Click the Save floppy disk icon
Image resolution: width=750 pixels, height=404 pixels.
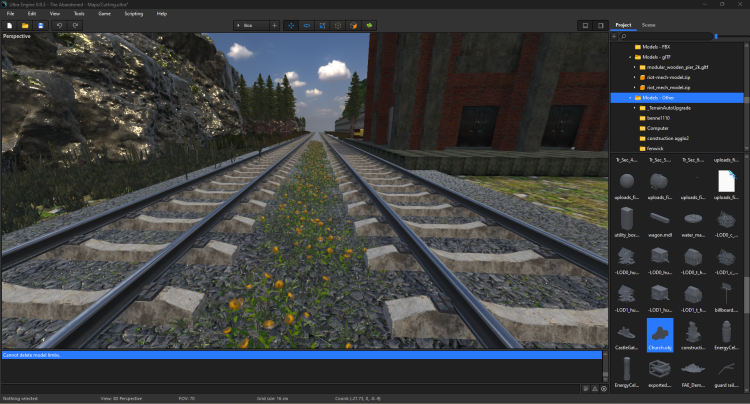click(x=41, y=25)
